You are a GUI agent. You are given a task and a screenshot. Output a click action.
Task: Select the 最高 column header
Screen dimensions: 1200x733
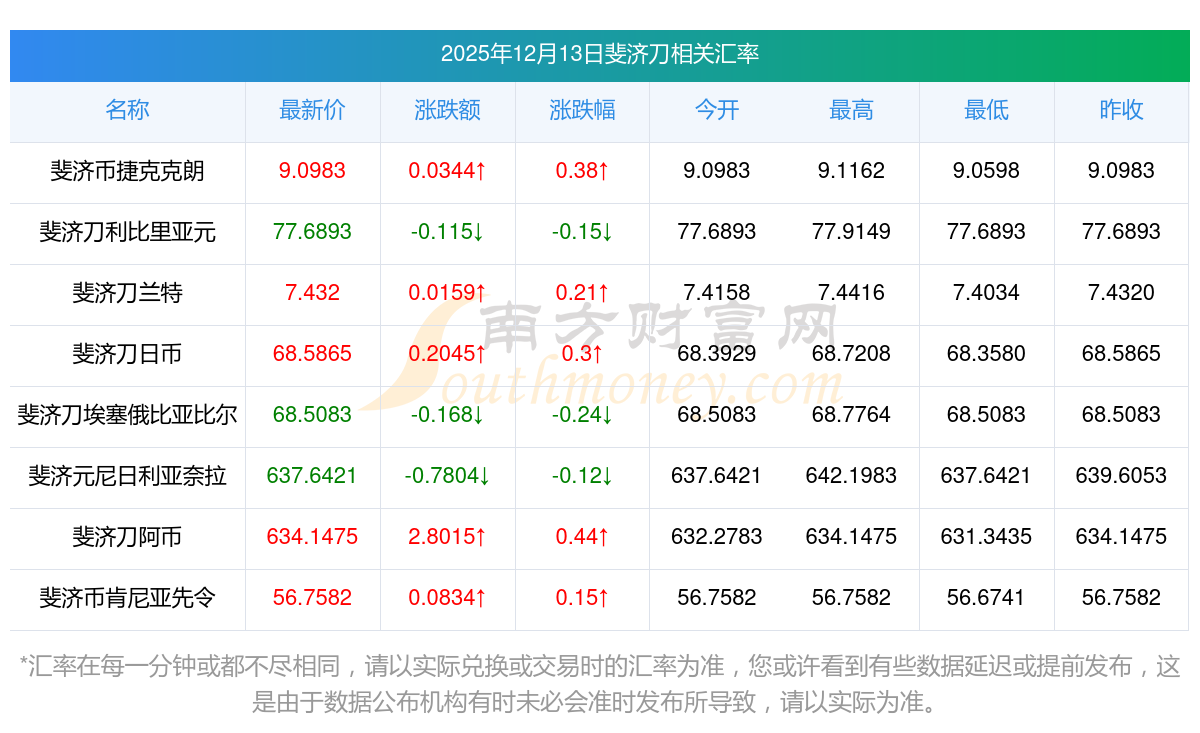[x=851, y=110]
